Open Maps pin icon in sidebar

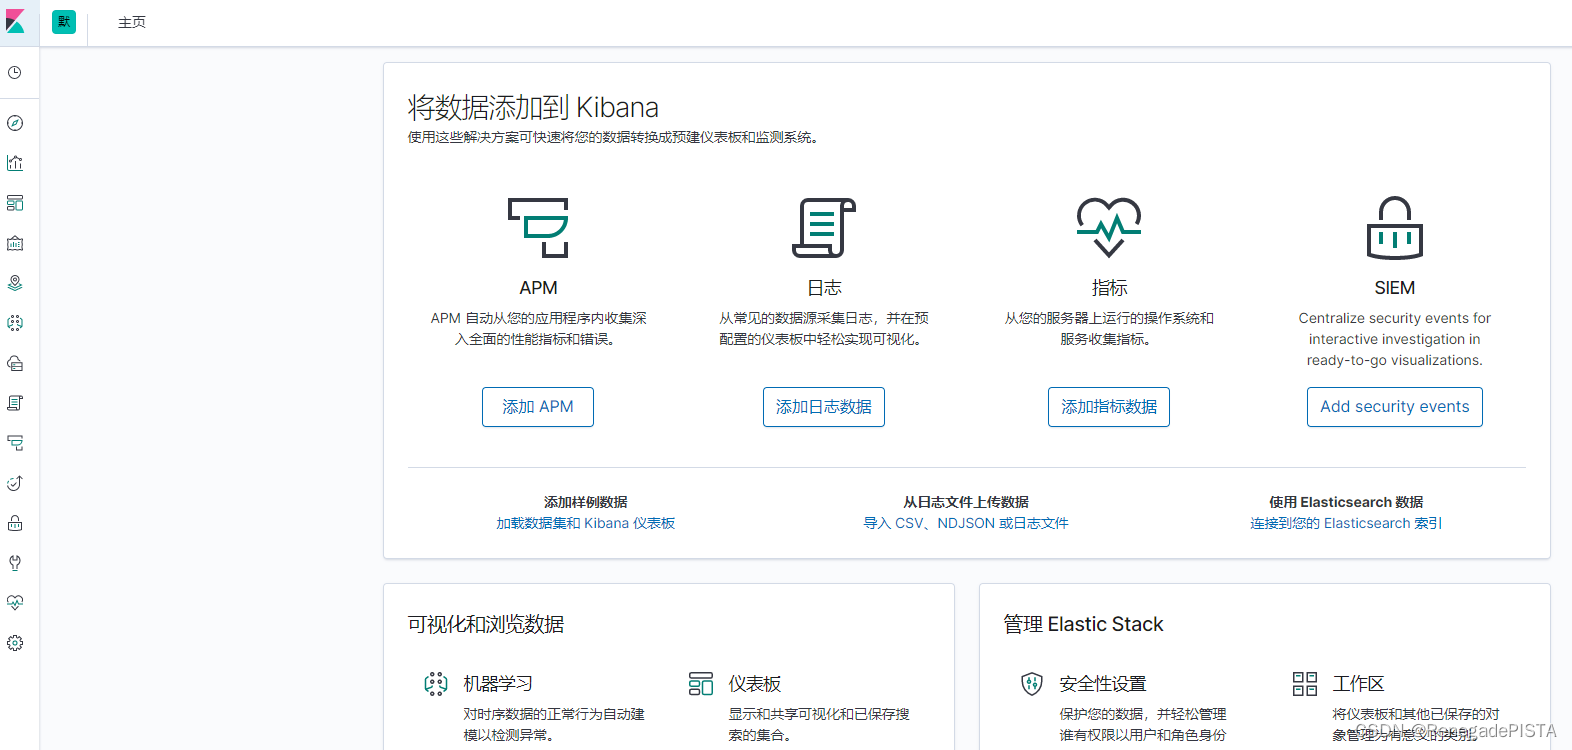(15, 283)
